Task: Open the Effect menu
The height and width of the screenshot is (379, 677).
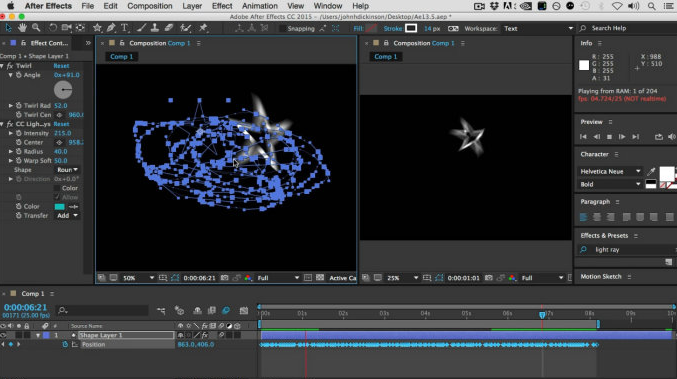Action: coord(222,6)
